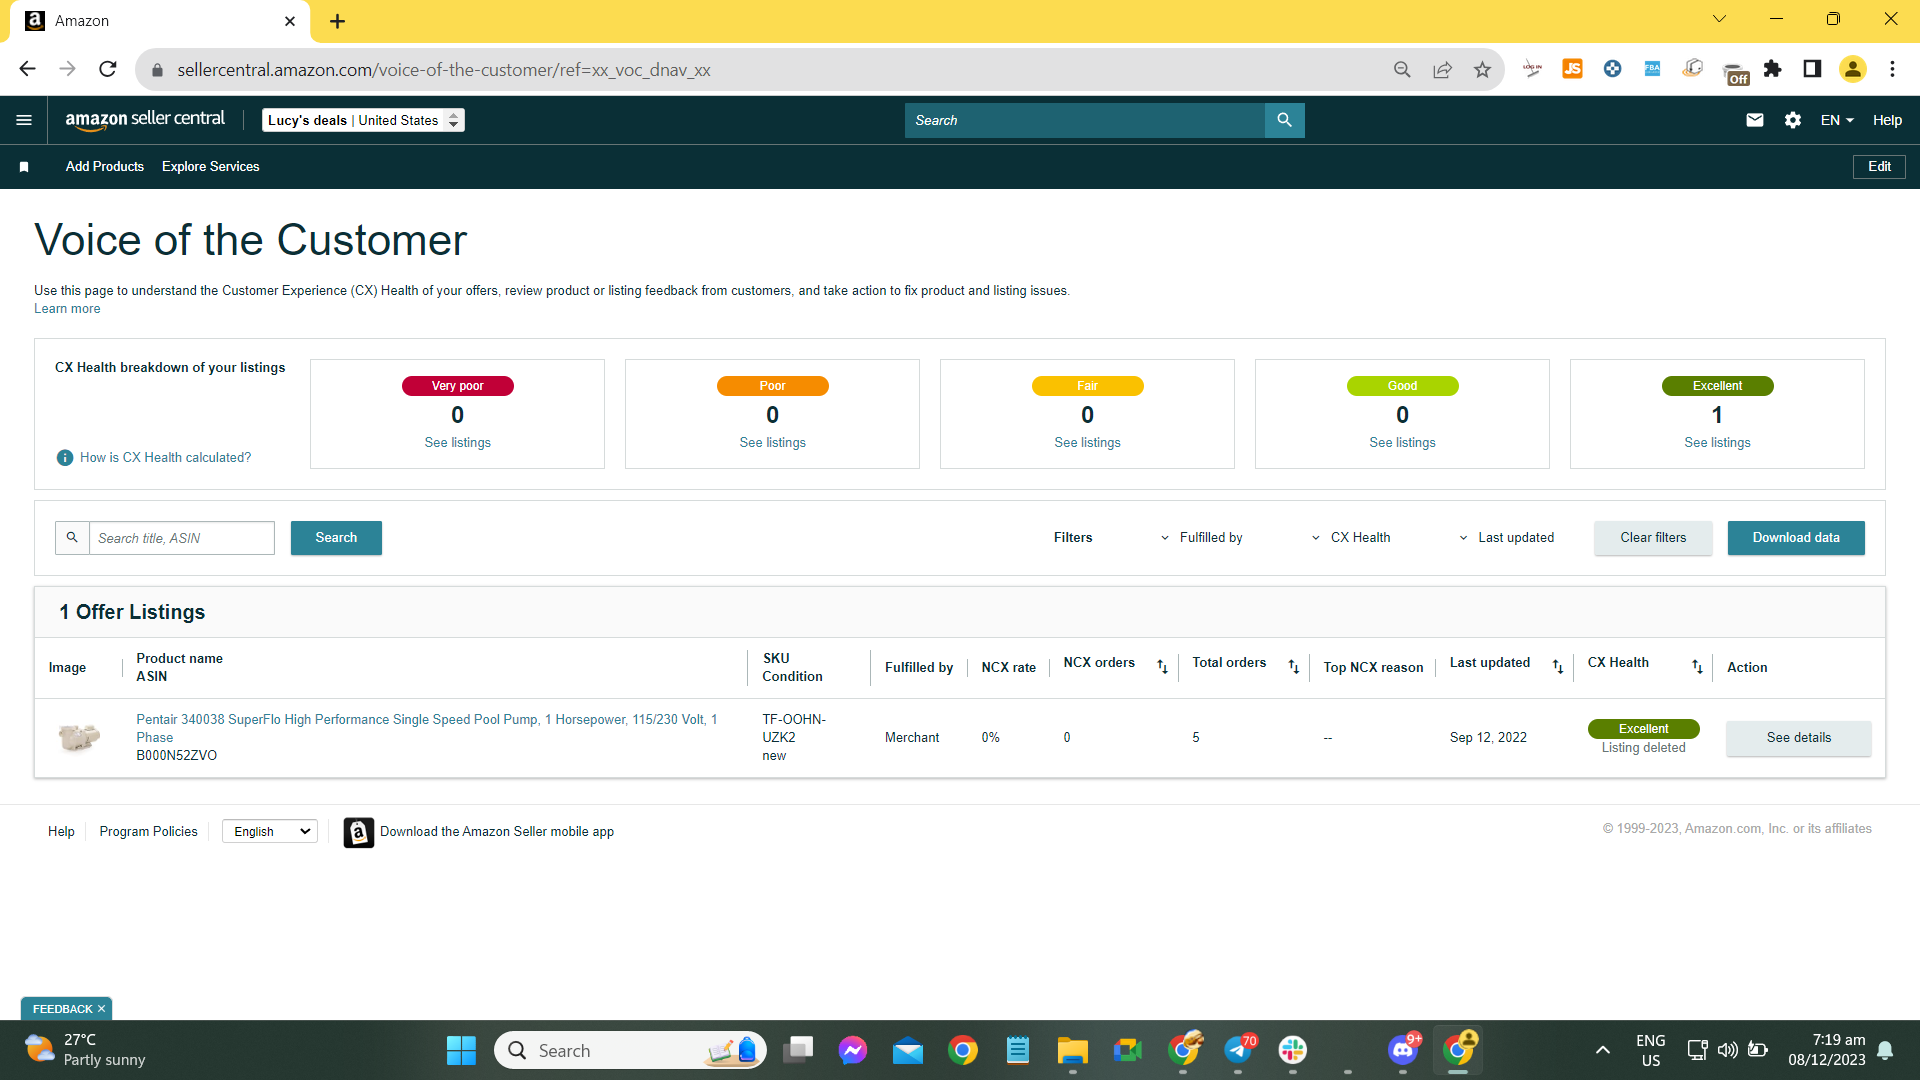Screen dimensions: 1920x1080
Task: Sort by NCX orders column
Action: pos(1162,667)
